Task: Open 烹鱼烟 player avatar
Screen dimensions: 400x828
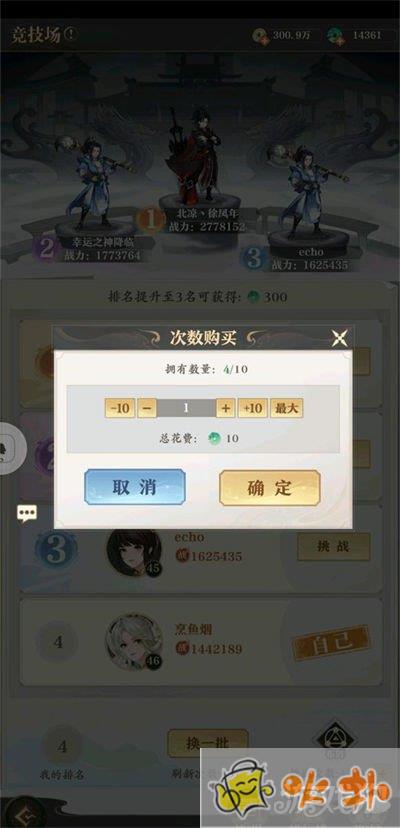Action: coord(134,642)
